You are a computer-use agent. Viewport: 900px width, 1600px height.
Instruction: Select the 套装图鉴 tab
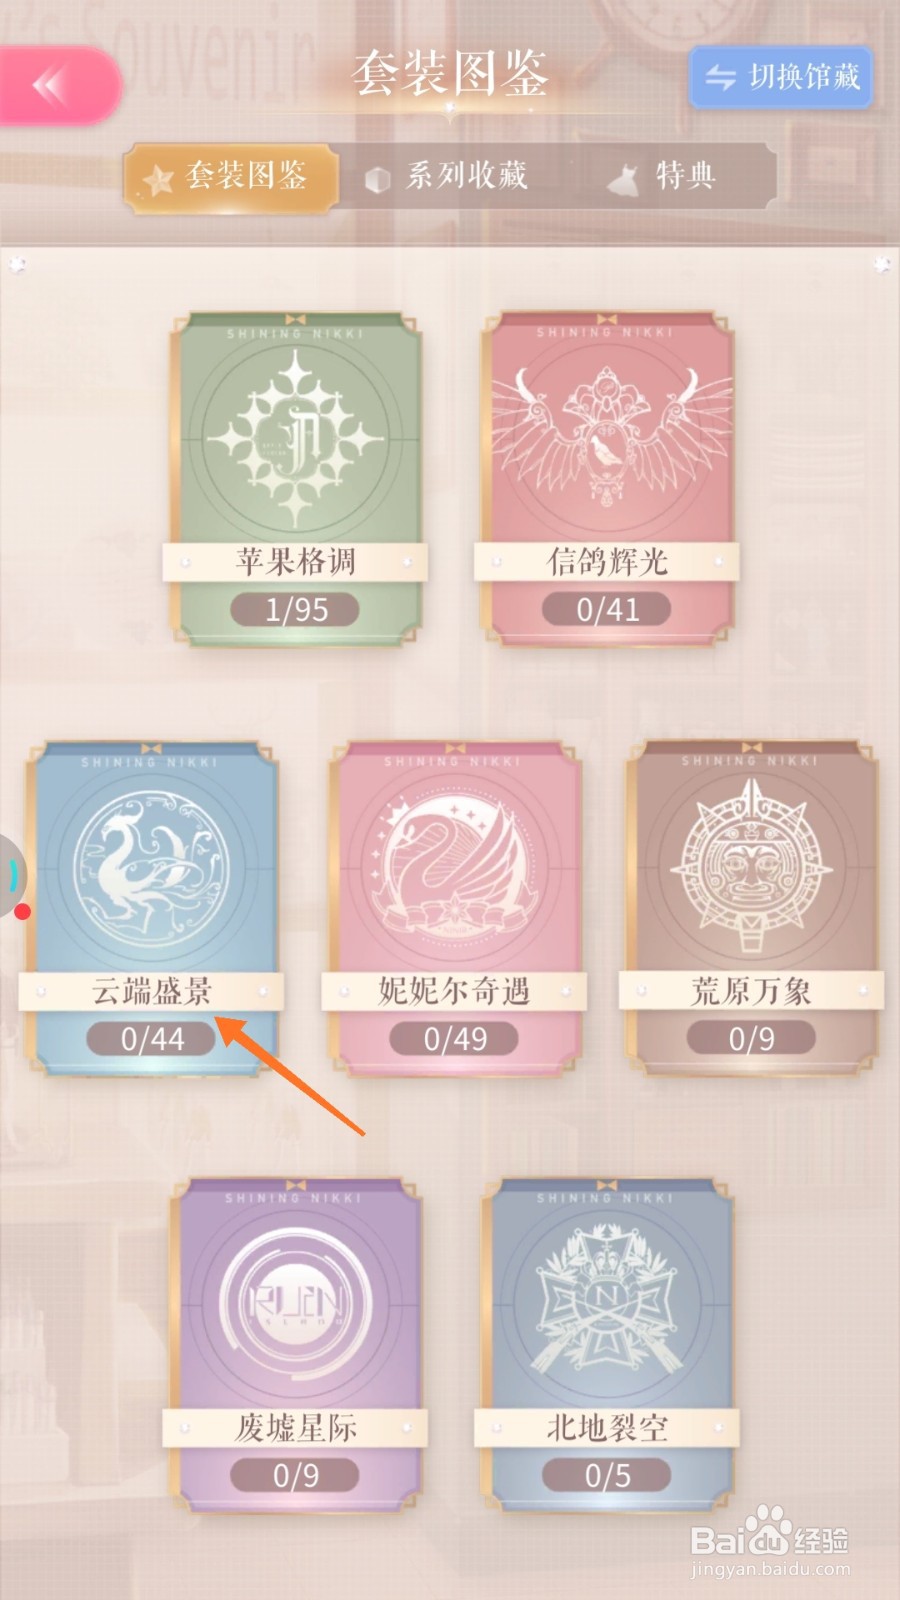pos(231,177)
